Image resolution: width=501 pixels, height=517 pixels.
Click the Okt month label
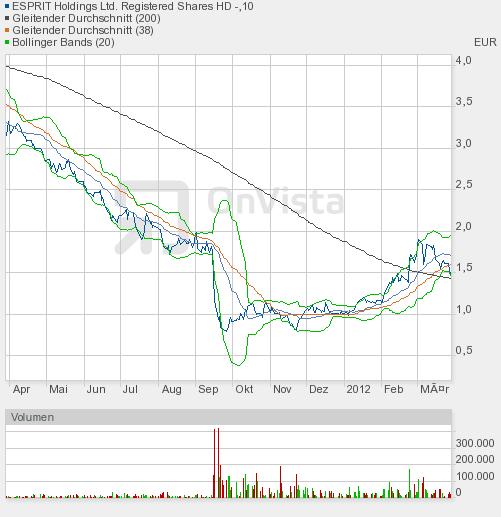point(244,389)
